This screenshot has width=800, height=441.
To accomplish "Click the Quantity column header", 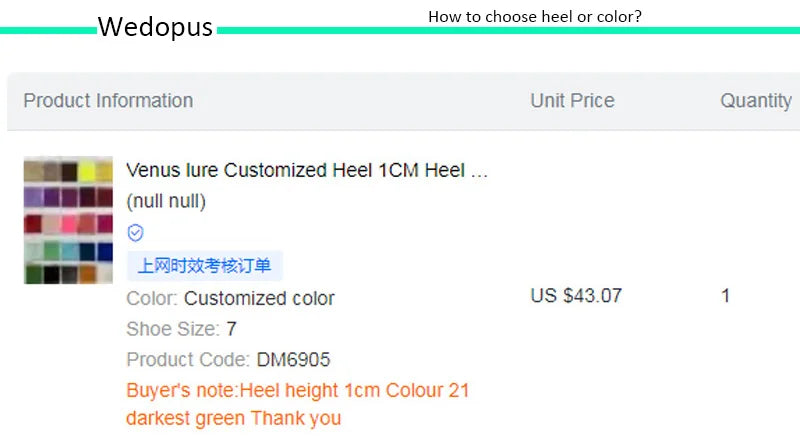I will (755, 101).
